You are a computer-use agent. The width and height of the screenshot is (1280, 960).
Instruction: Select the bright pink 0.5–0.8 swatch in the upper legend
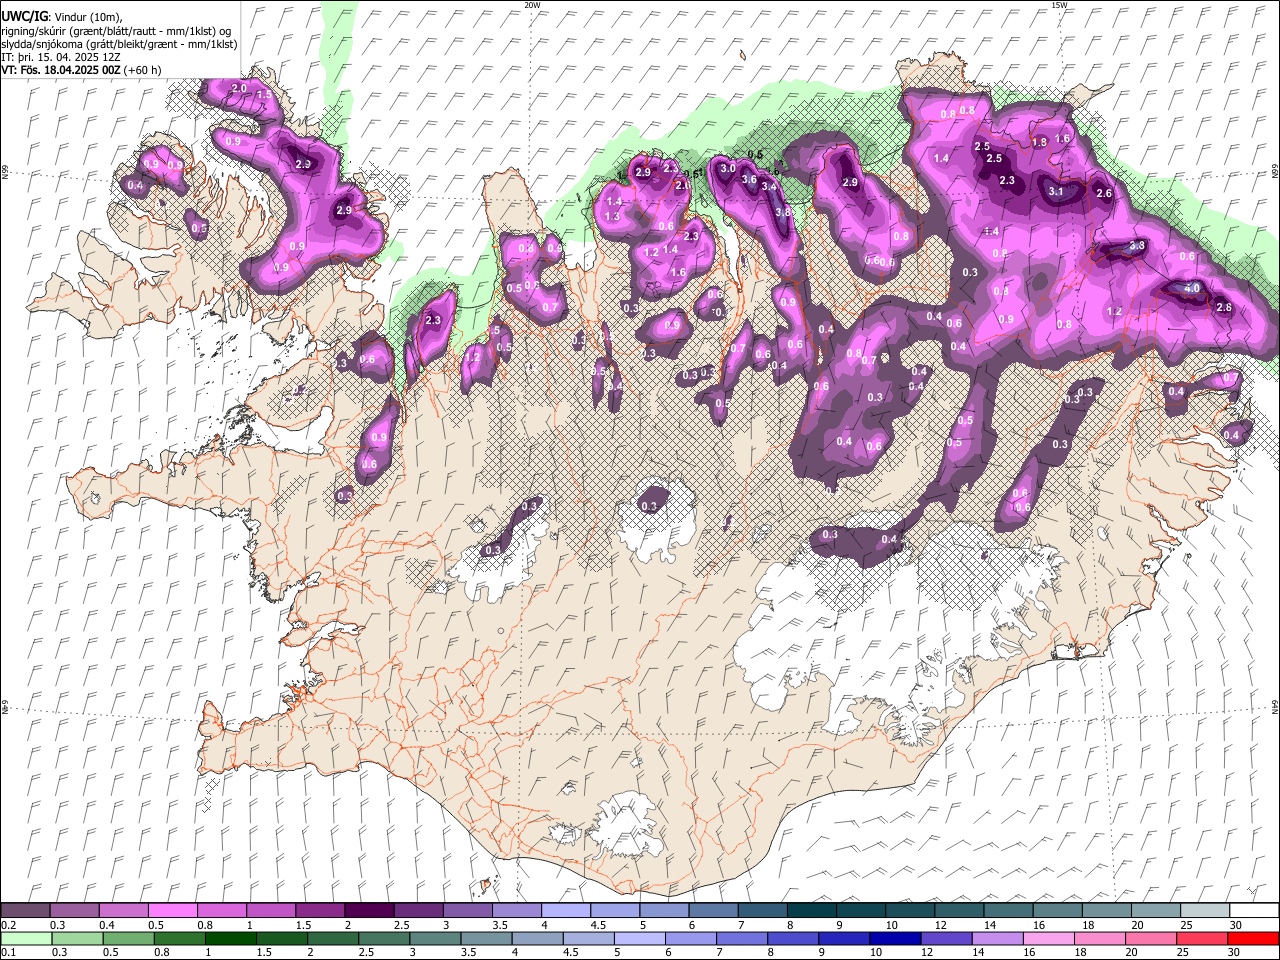pos(173,911)
